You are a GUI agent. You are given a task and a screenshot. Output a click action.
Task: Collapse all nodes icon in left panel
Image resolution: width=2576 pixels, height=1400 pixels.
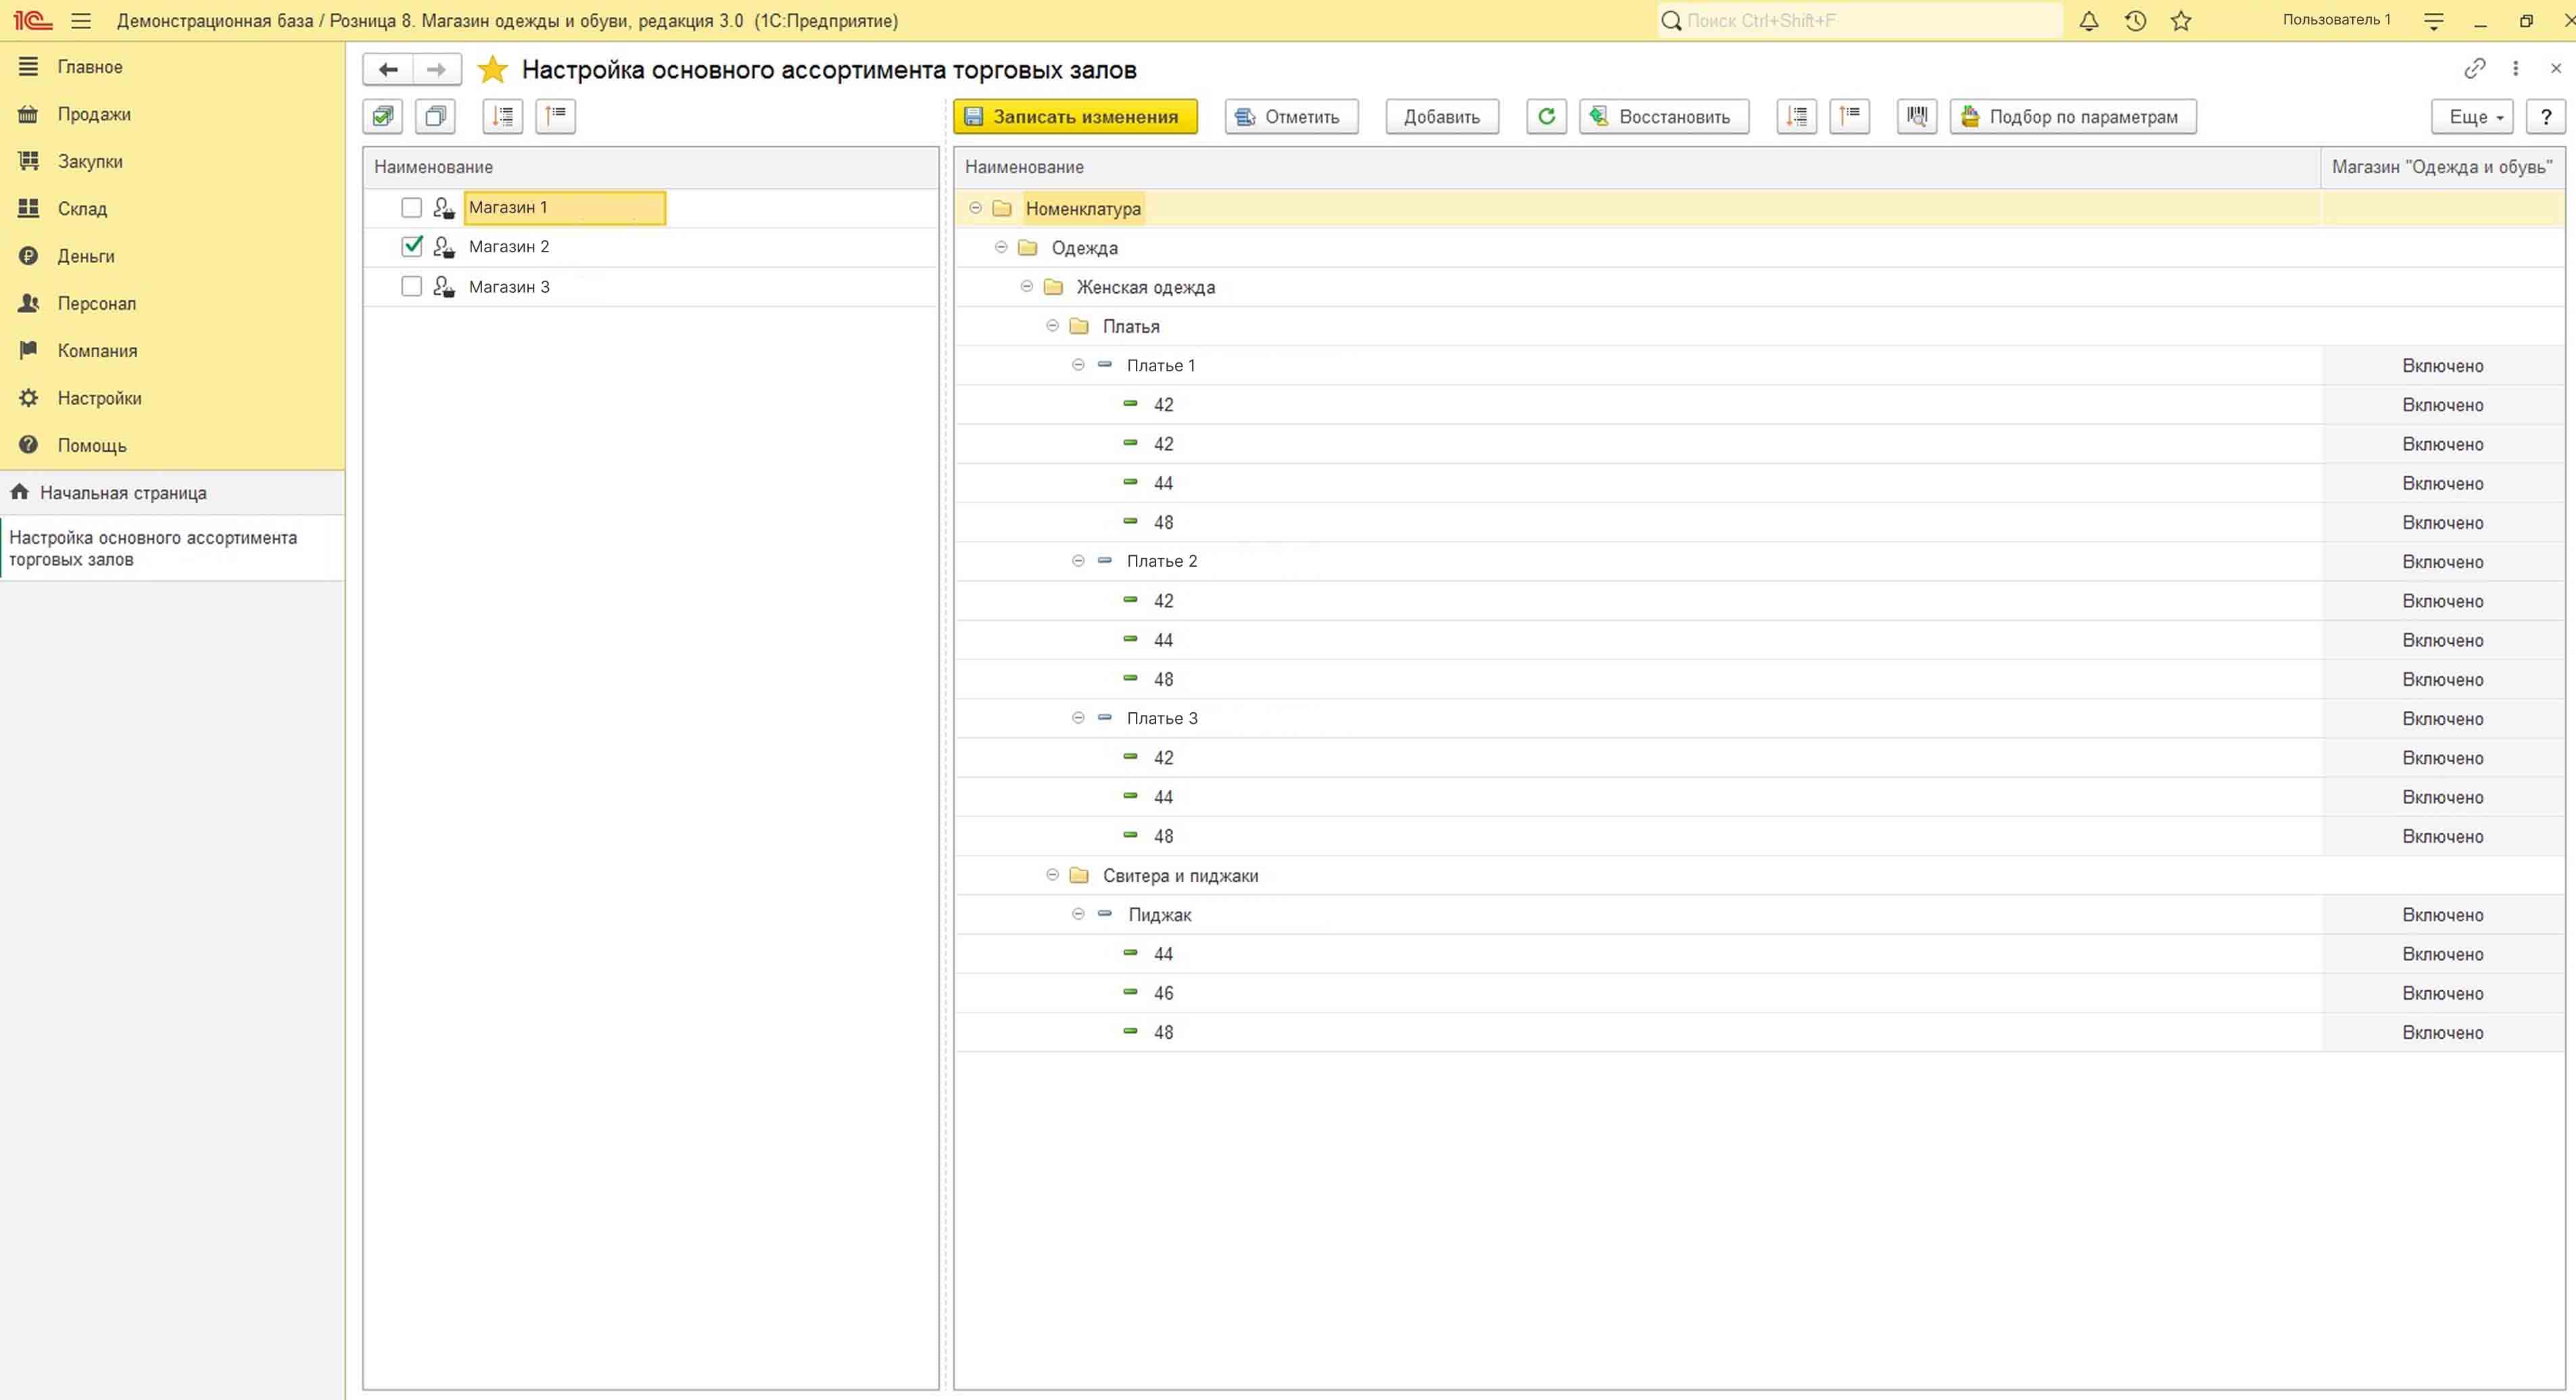click(555, 116)
